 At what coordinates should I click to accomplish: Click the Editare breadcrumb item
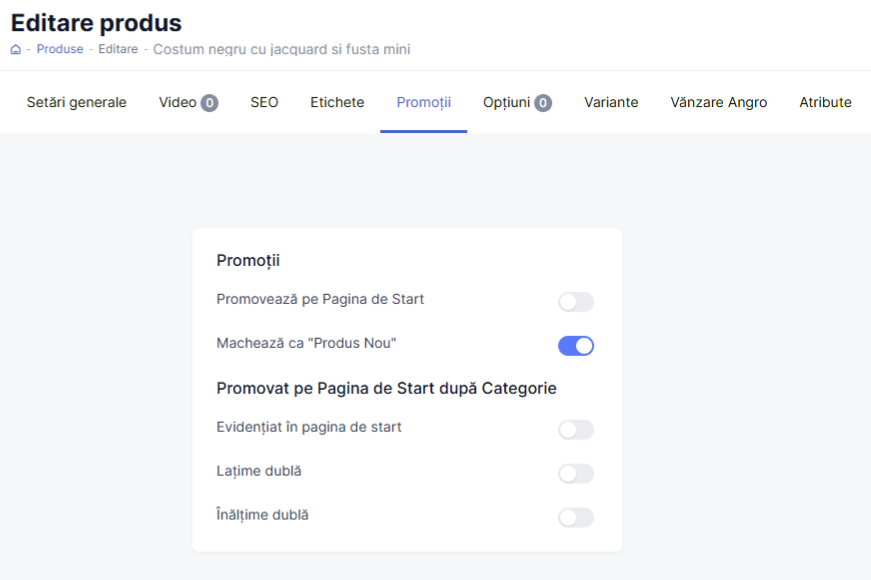[x=118, y=49]
